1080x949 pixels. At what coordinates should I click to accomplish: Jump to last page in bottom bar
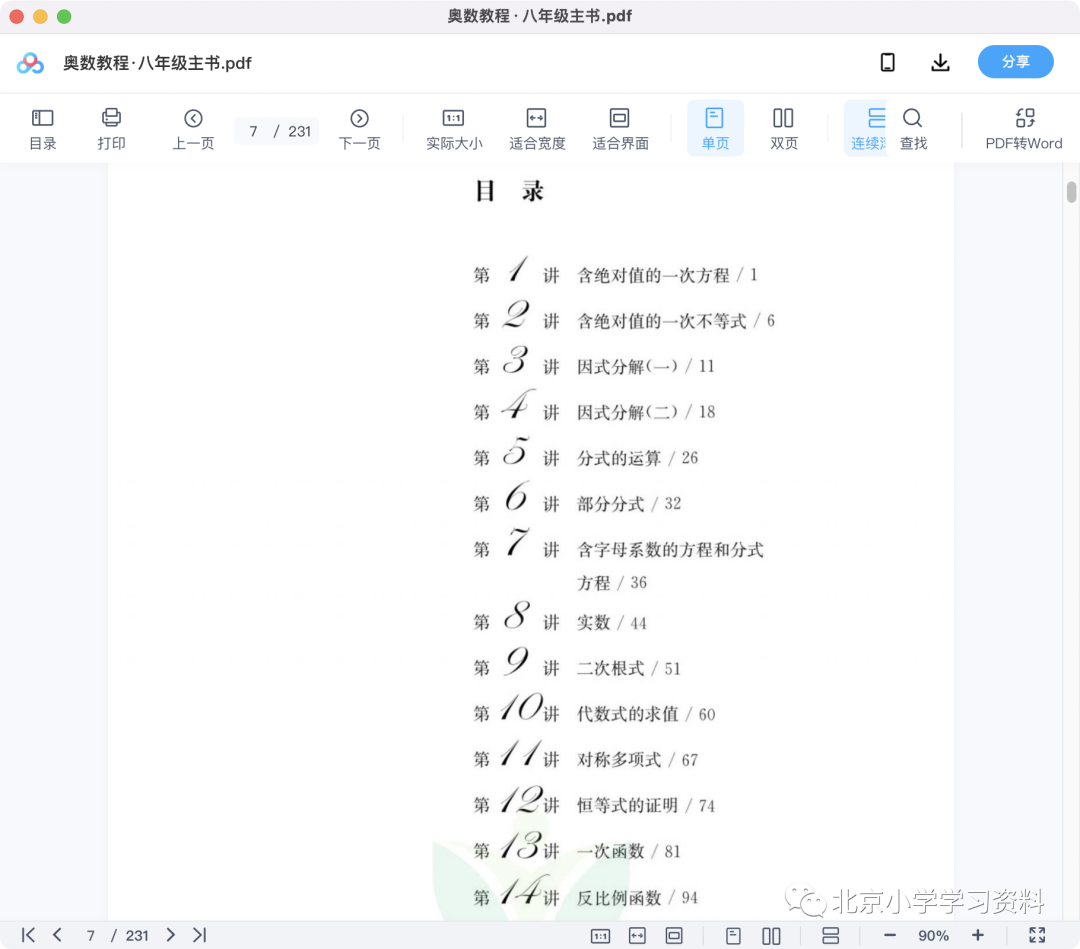(x=200, y=935)
